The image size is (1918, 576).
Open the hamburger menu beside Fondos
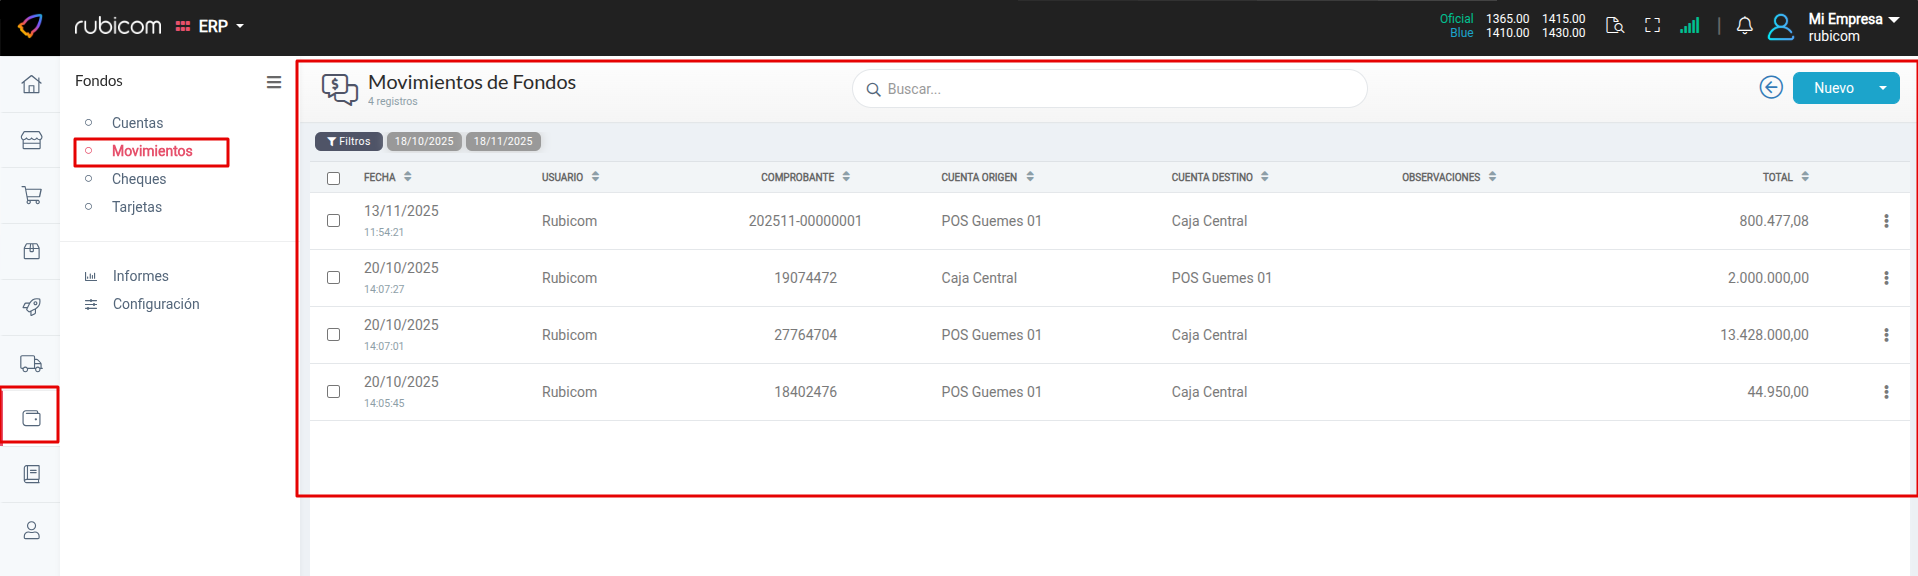(x=273, y=82)
